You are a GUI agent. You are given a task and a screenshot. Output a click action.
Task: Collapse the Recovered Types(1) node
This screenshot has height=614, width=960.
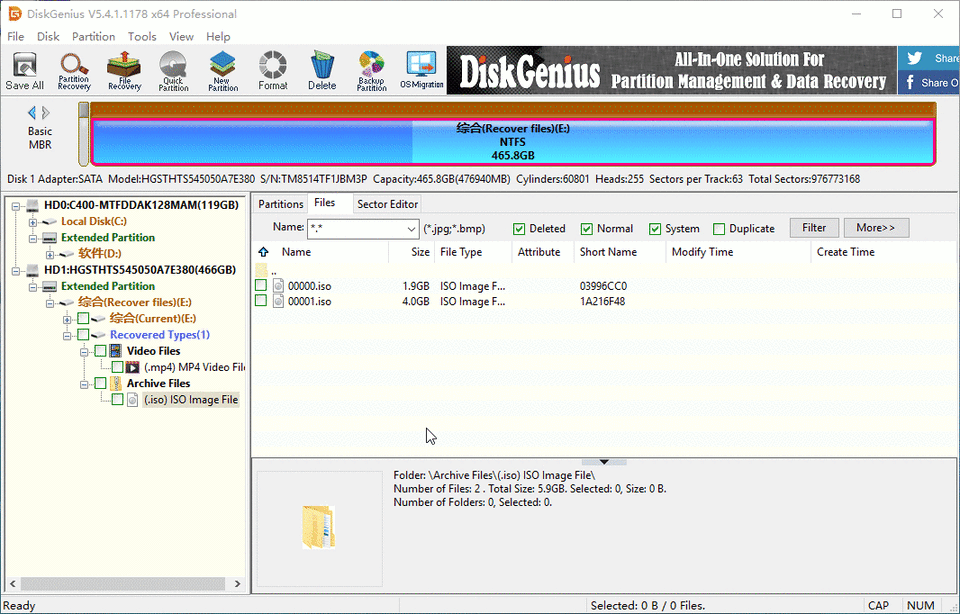[67, 335]
